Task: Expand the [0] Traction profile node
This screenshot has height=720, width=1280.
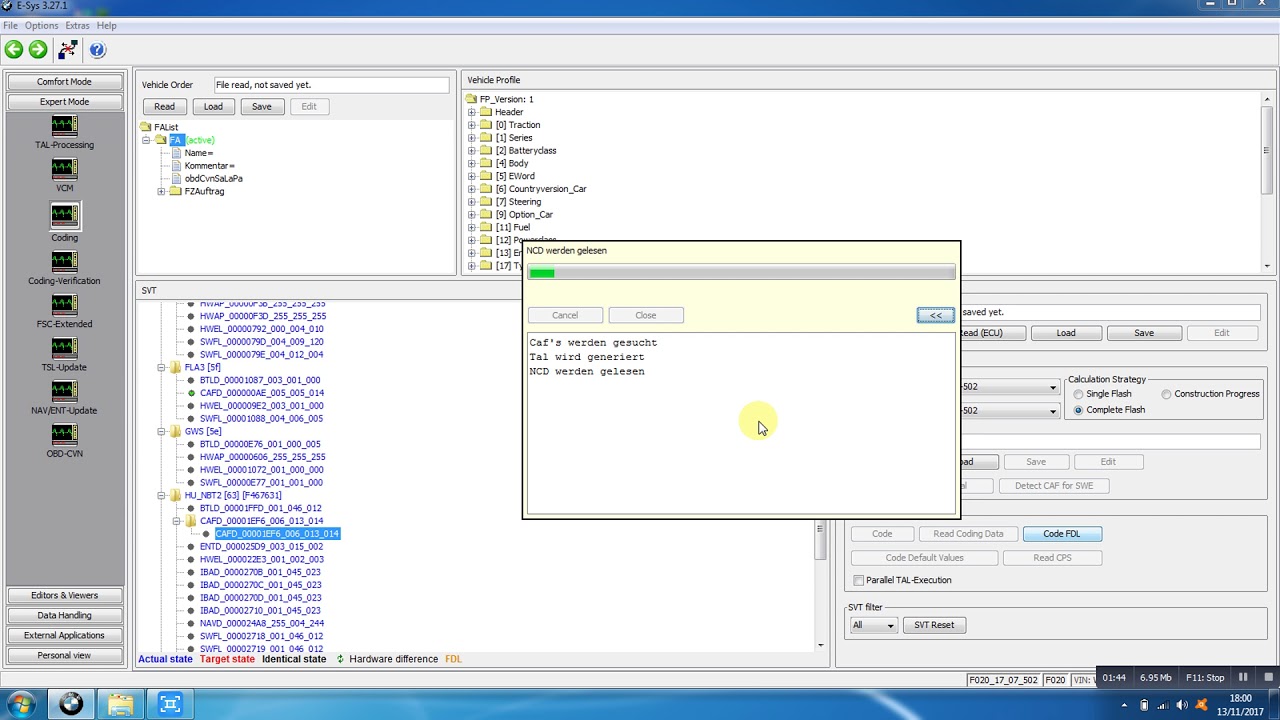Action: (472, 125)
